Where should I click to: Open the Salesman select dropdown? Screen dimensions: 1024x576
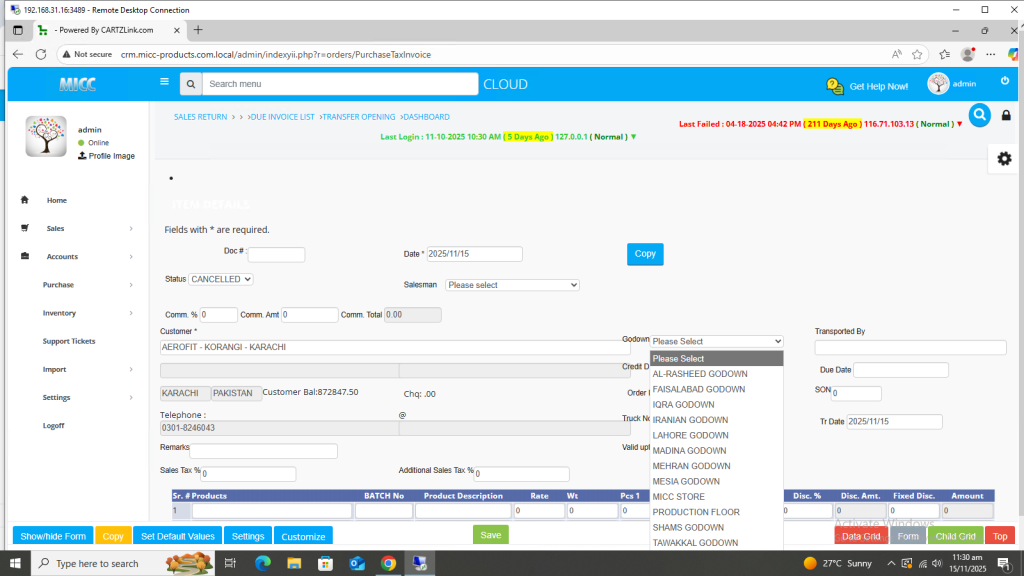[512, 285]
